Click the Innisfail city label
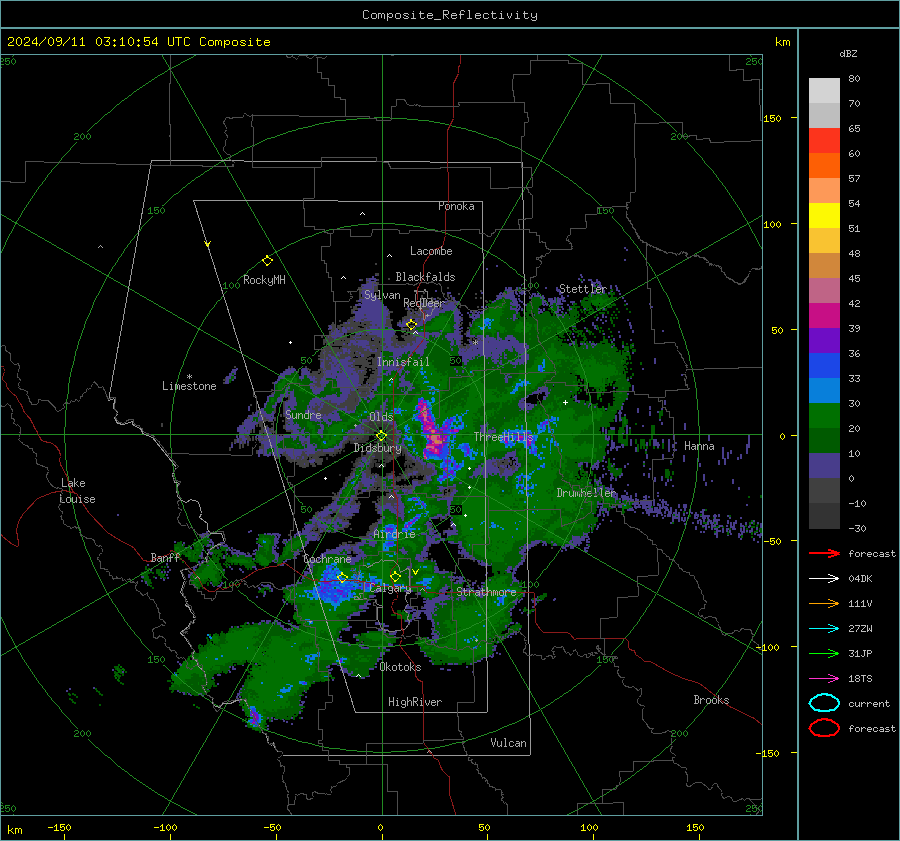 point(403,362)
